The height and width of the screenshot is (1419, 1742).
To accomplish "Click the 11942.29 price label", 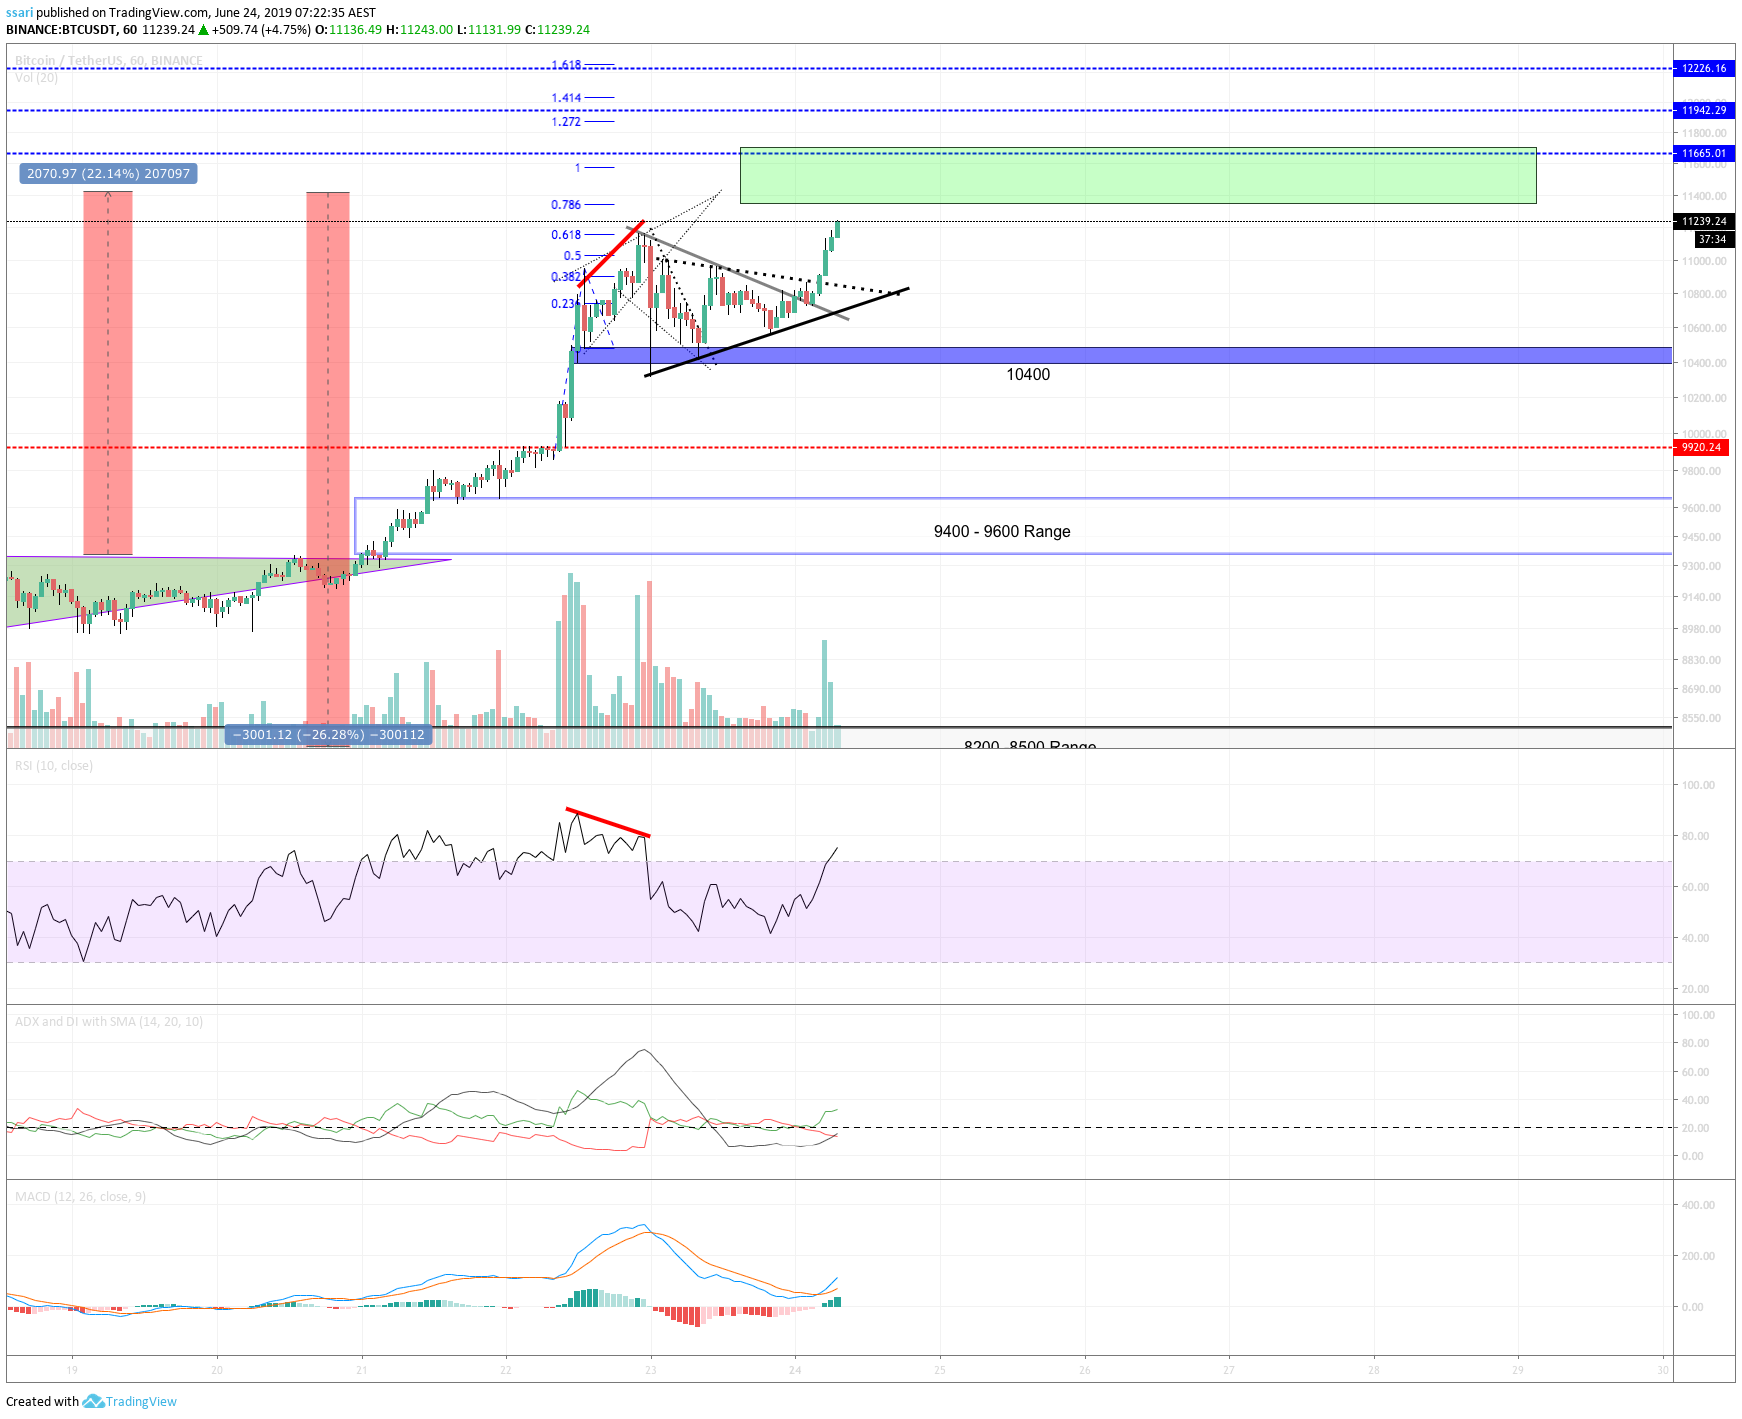I will [x=1703, y=110].
